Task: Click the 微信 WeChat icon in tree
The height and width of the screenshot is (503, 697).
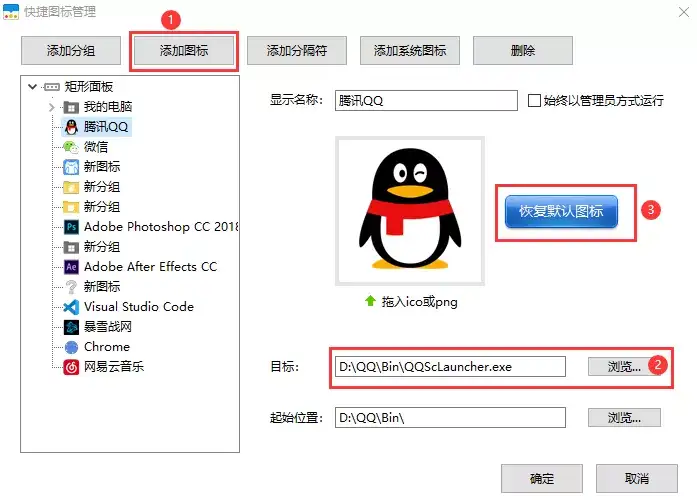Action: point(71,147)
